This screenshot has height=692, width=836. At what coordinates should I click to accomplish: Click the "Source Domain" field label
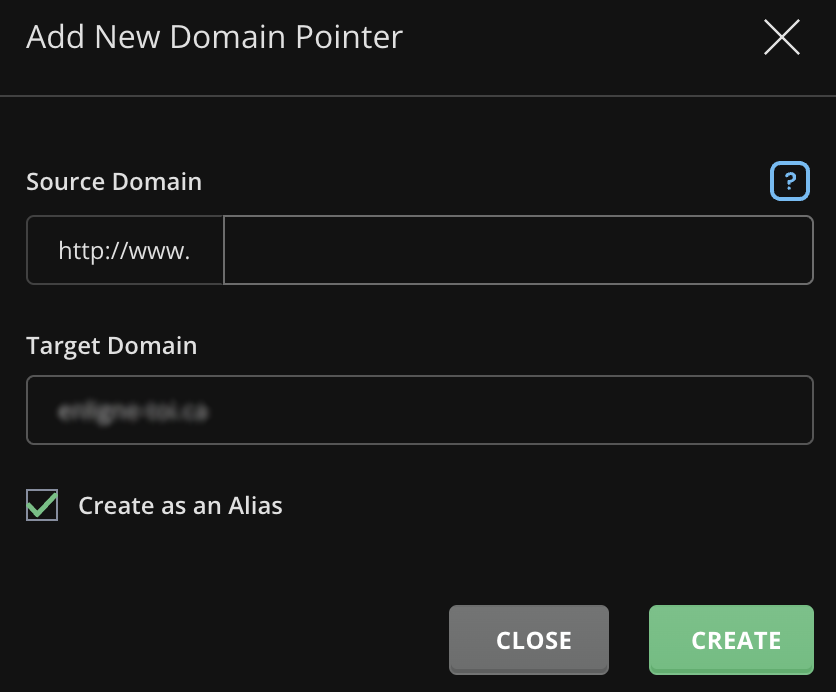coord(114,181)
